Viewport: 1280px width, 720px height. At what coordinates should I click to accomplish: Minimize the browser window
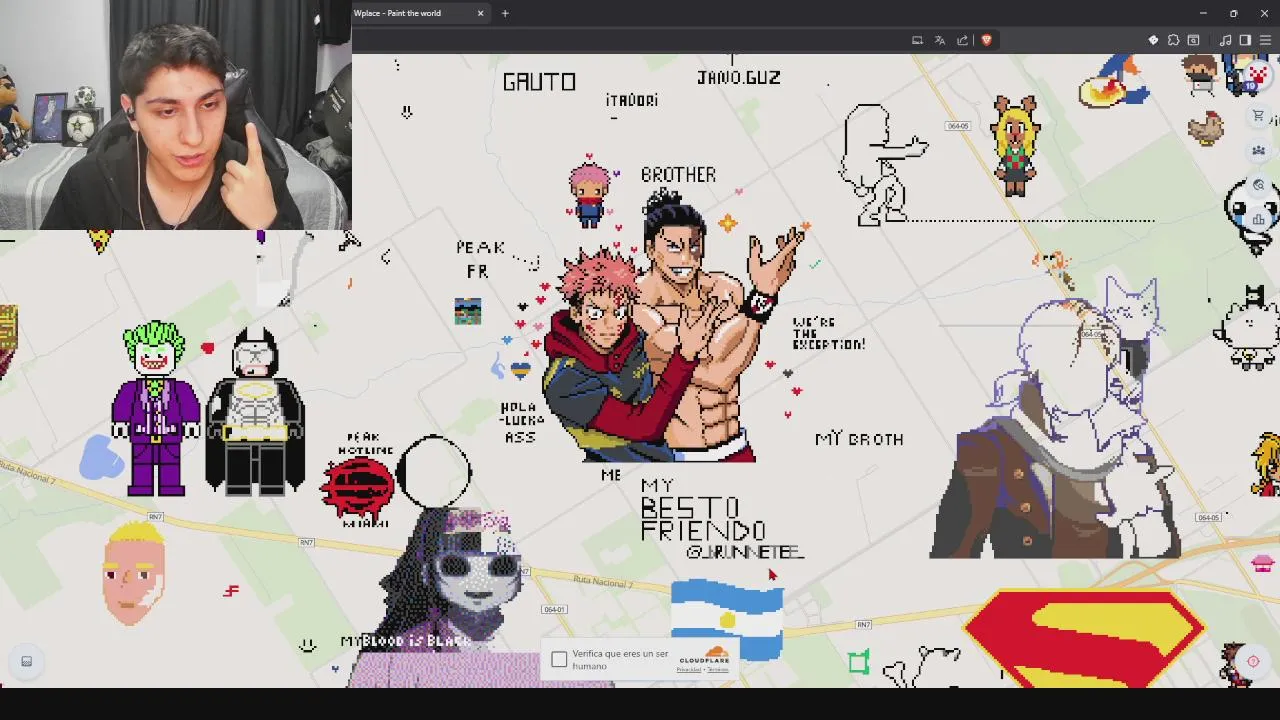click(x=1203, y=13)
